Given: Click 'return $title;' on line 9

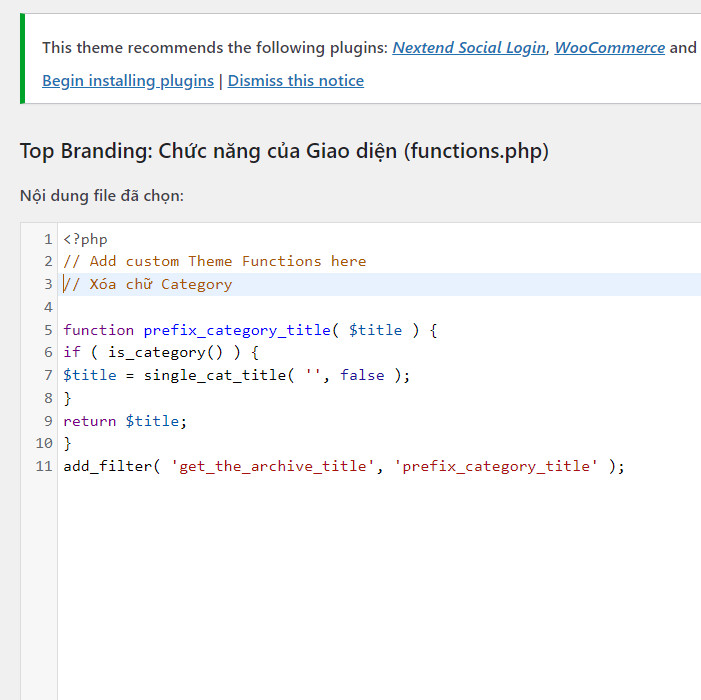Looking at the screenshot, I should (x=125, y=421).
